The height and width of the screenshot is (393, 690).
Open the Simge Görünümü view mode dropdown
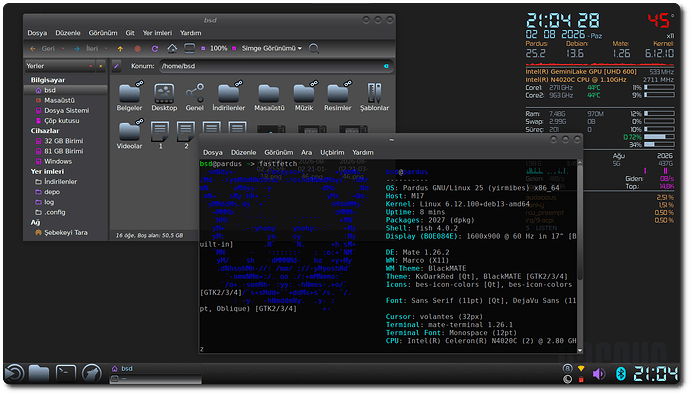272,48
